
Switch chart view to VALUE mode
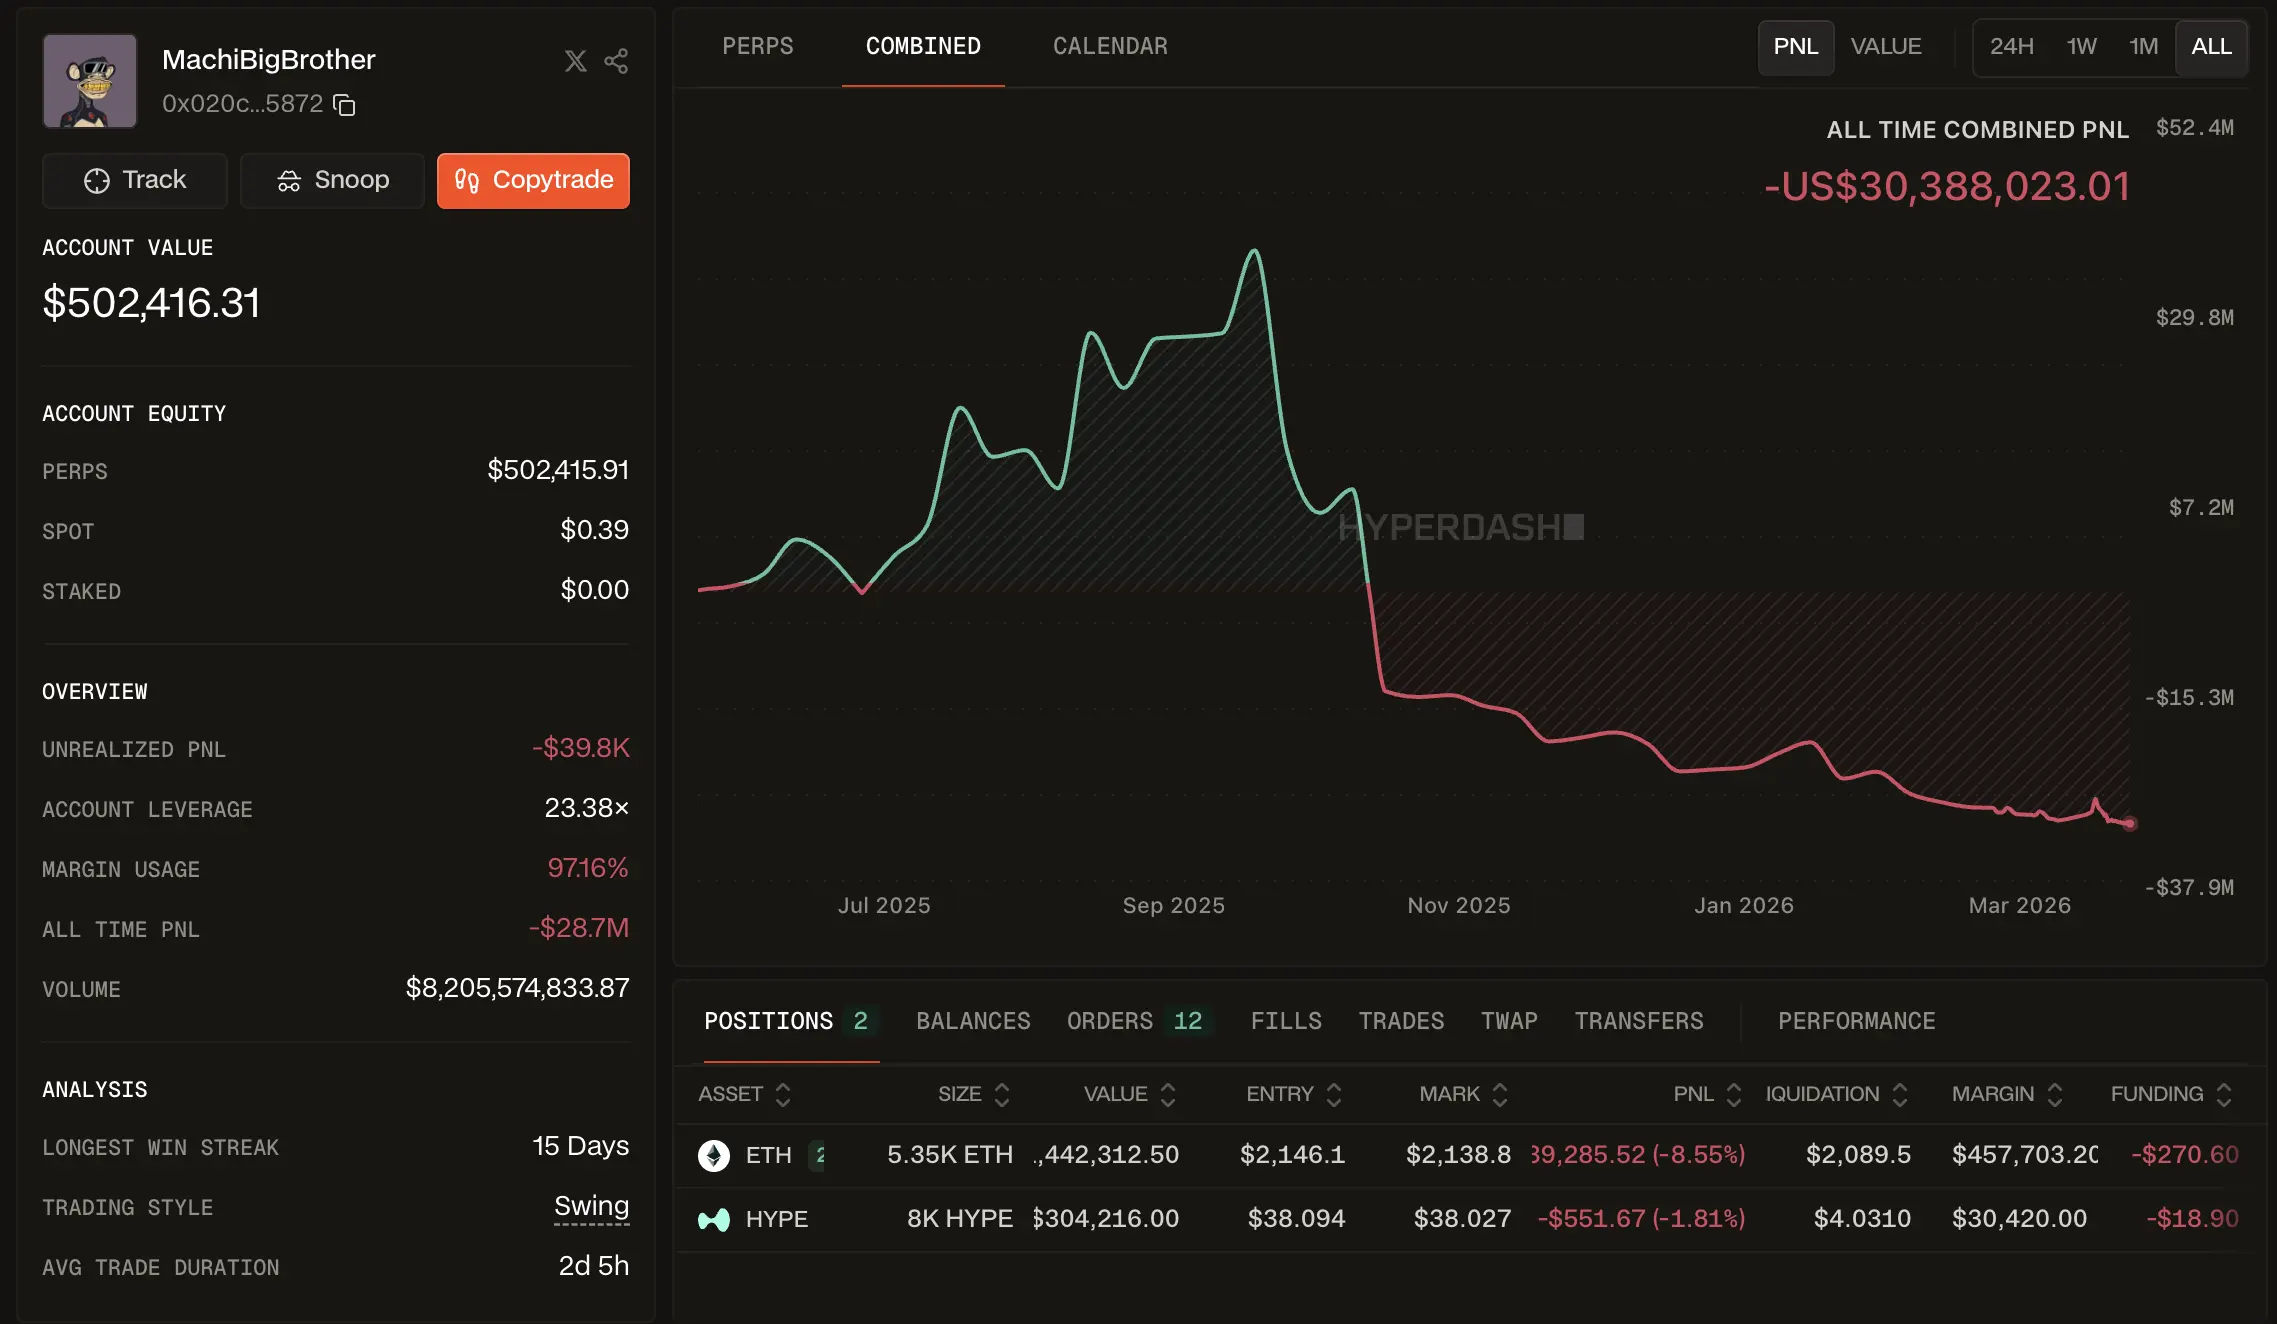point(1886,46)
